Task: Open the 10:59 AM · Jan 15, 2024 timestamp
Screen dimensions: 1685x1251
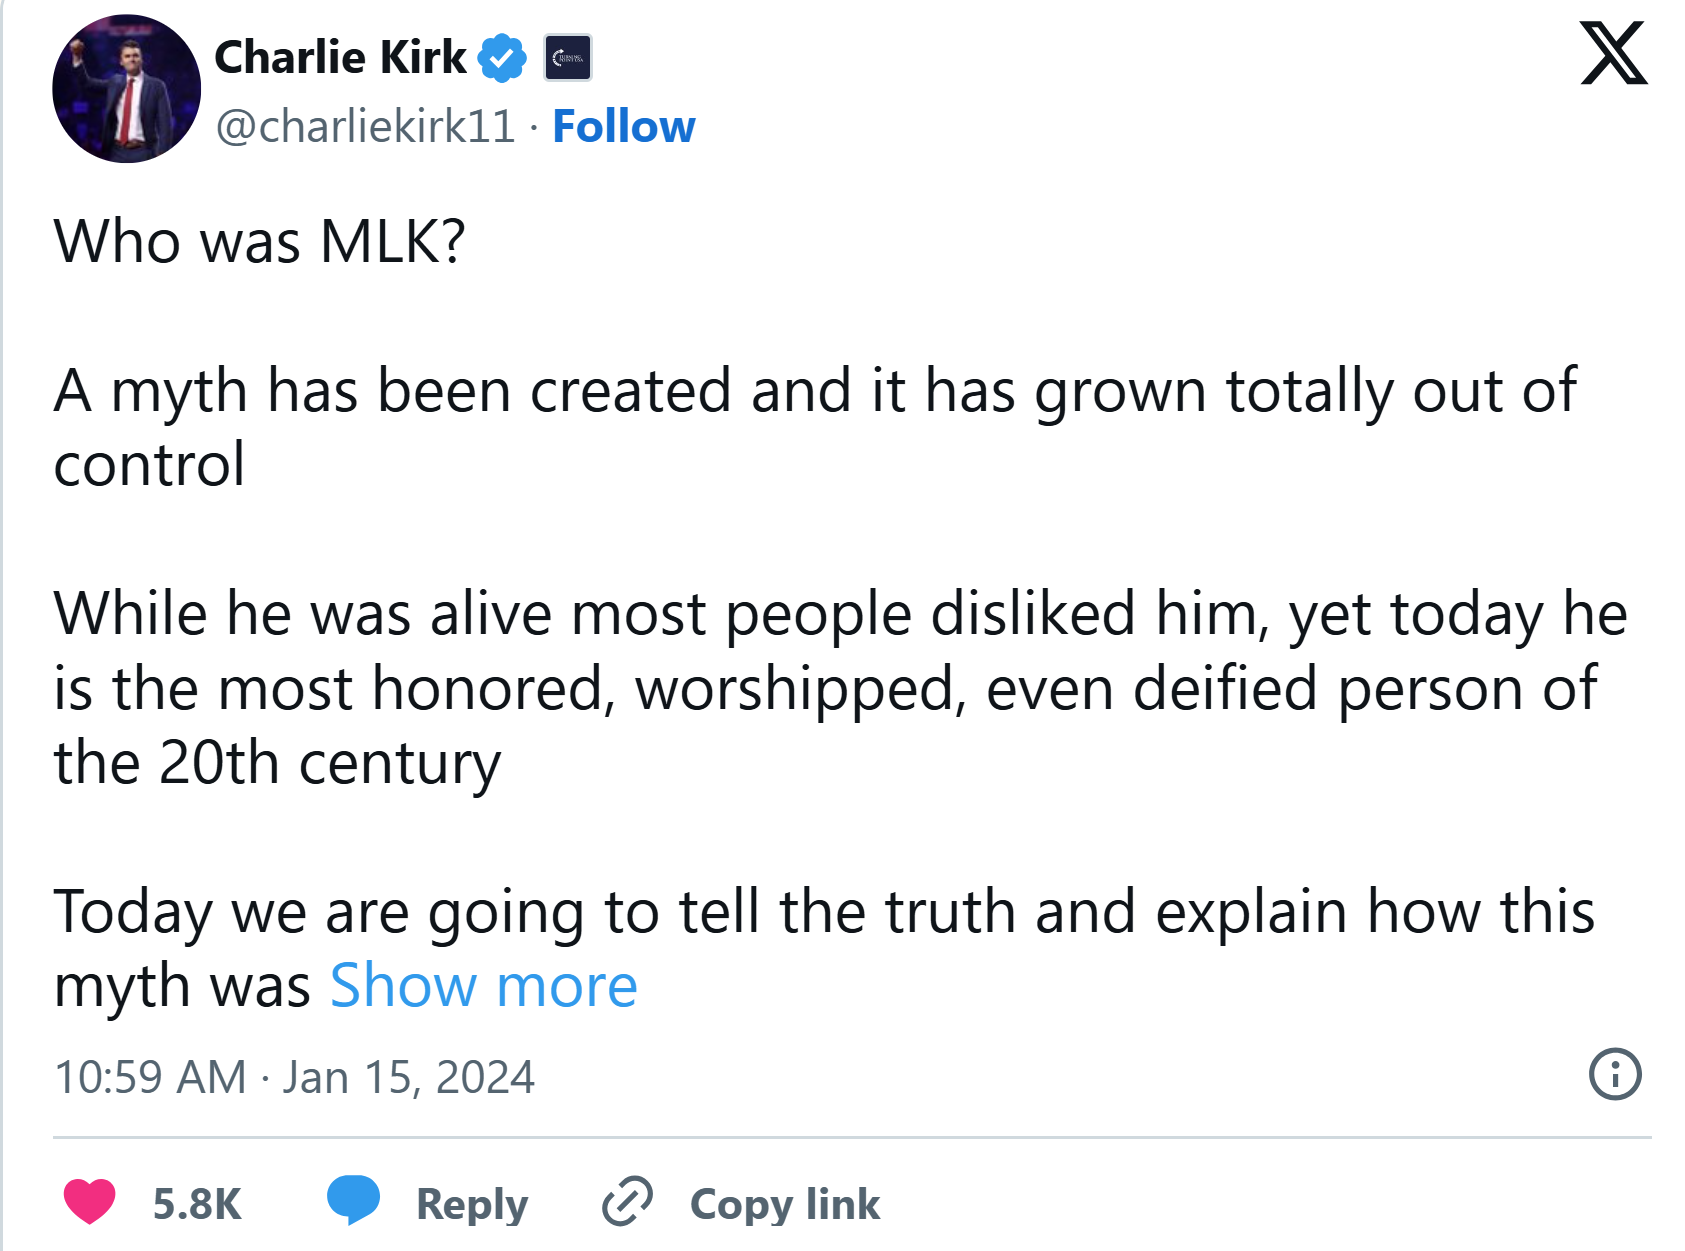Action: tap(295, 1078)
